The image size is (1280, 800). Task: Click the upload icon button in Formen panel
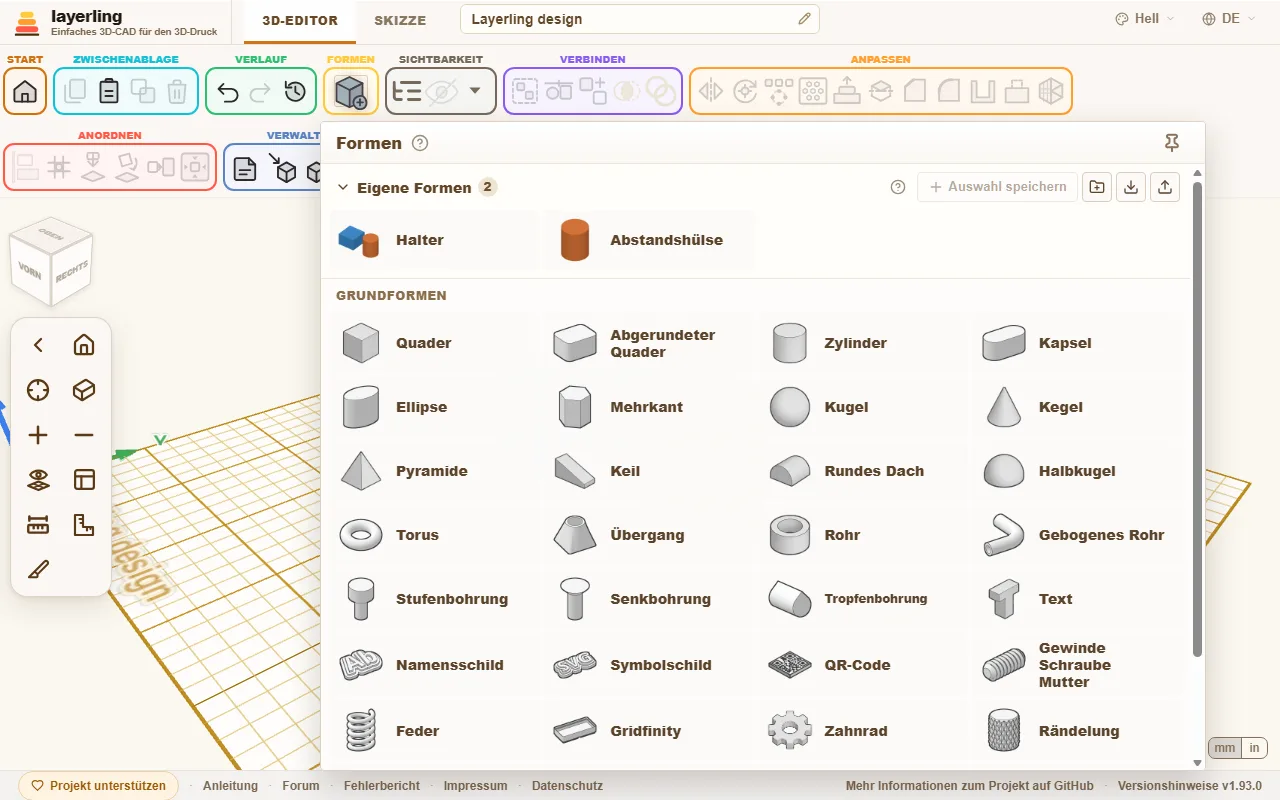[x=1165, y=187]
